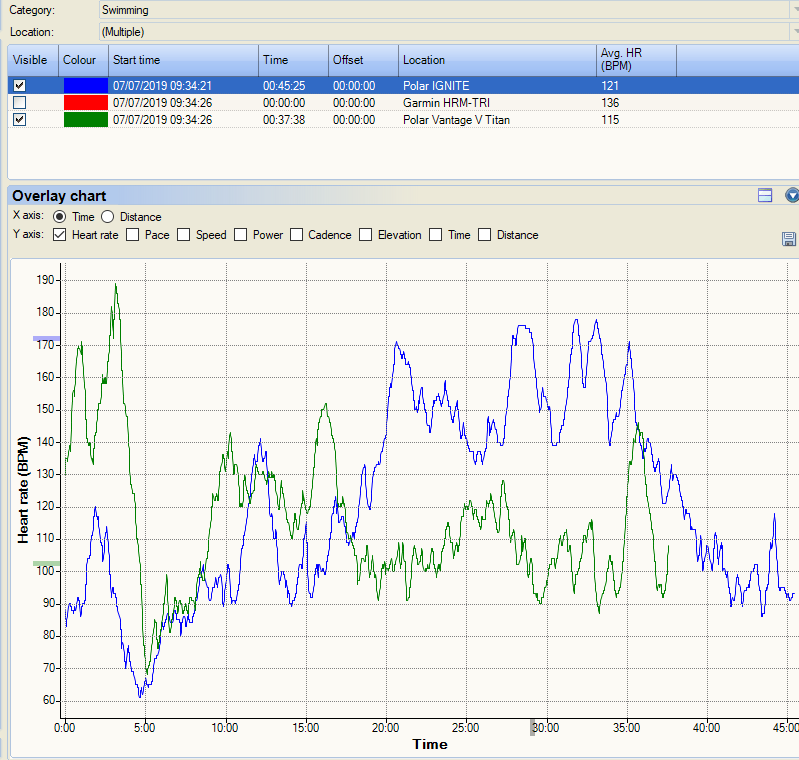
Task: Click the blue colour swatch for Polar IGNITE
Action: pyautogui.click(x=84, y=86)
